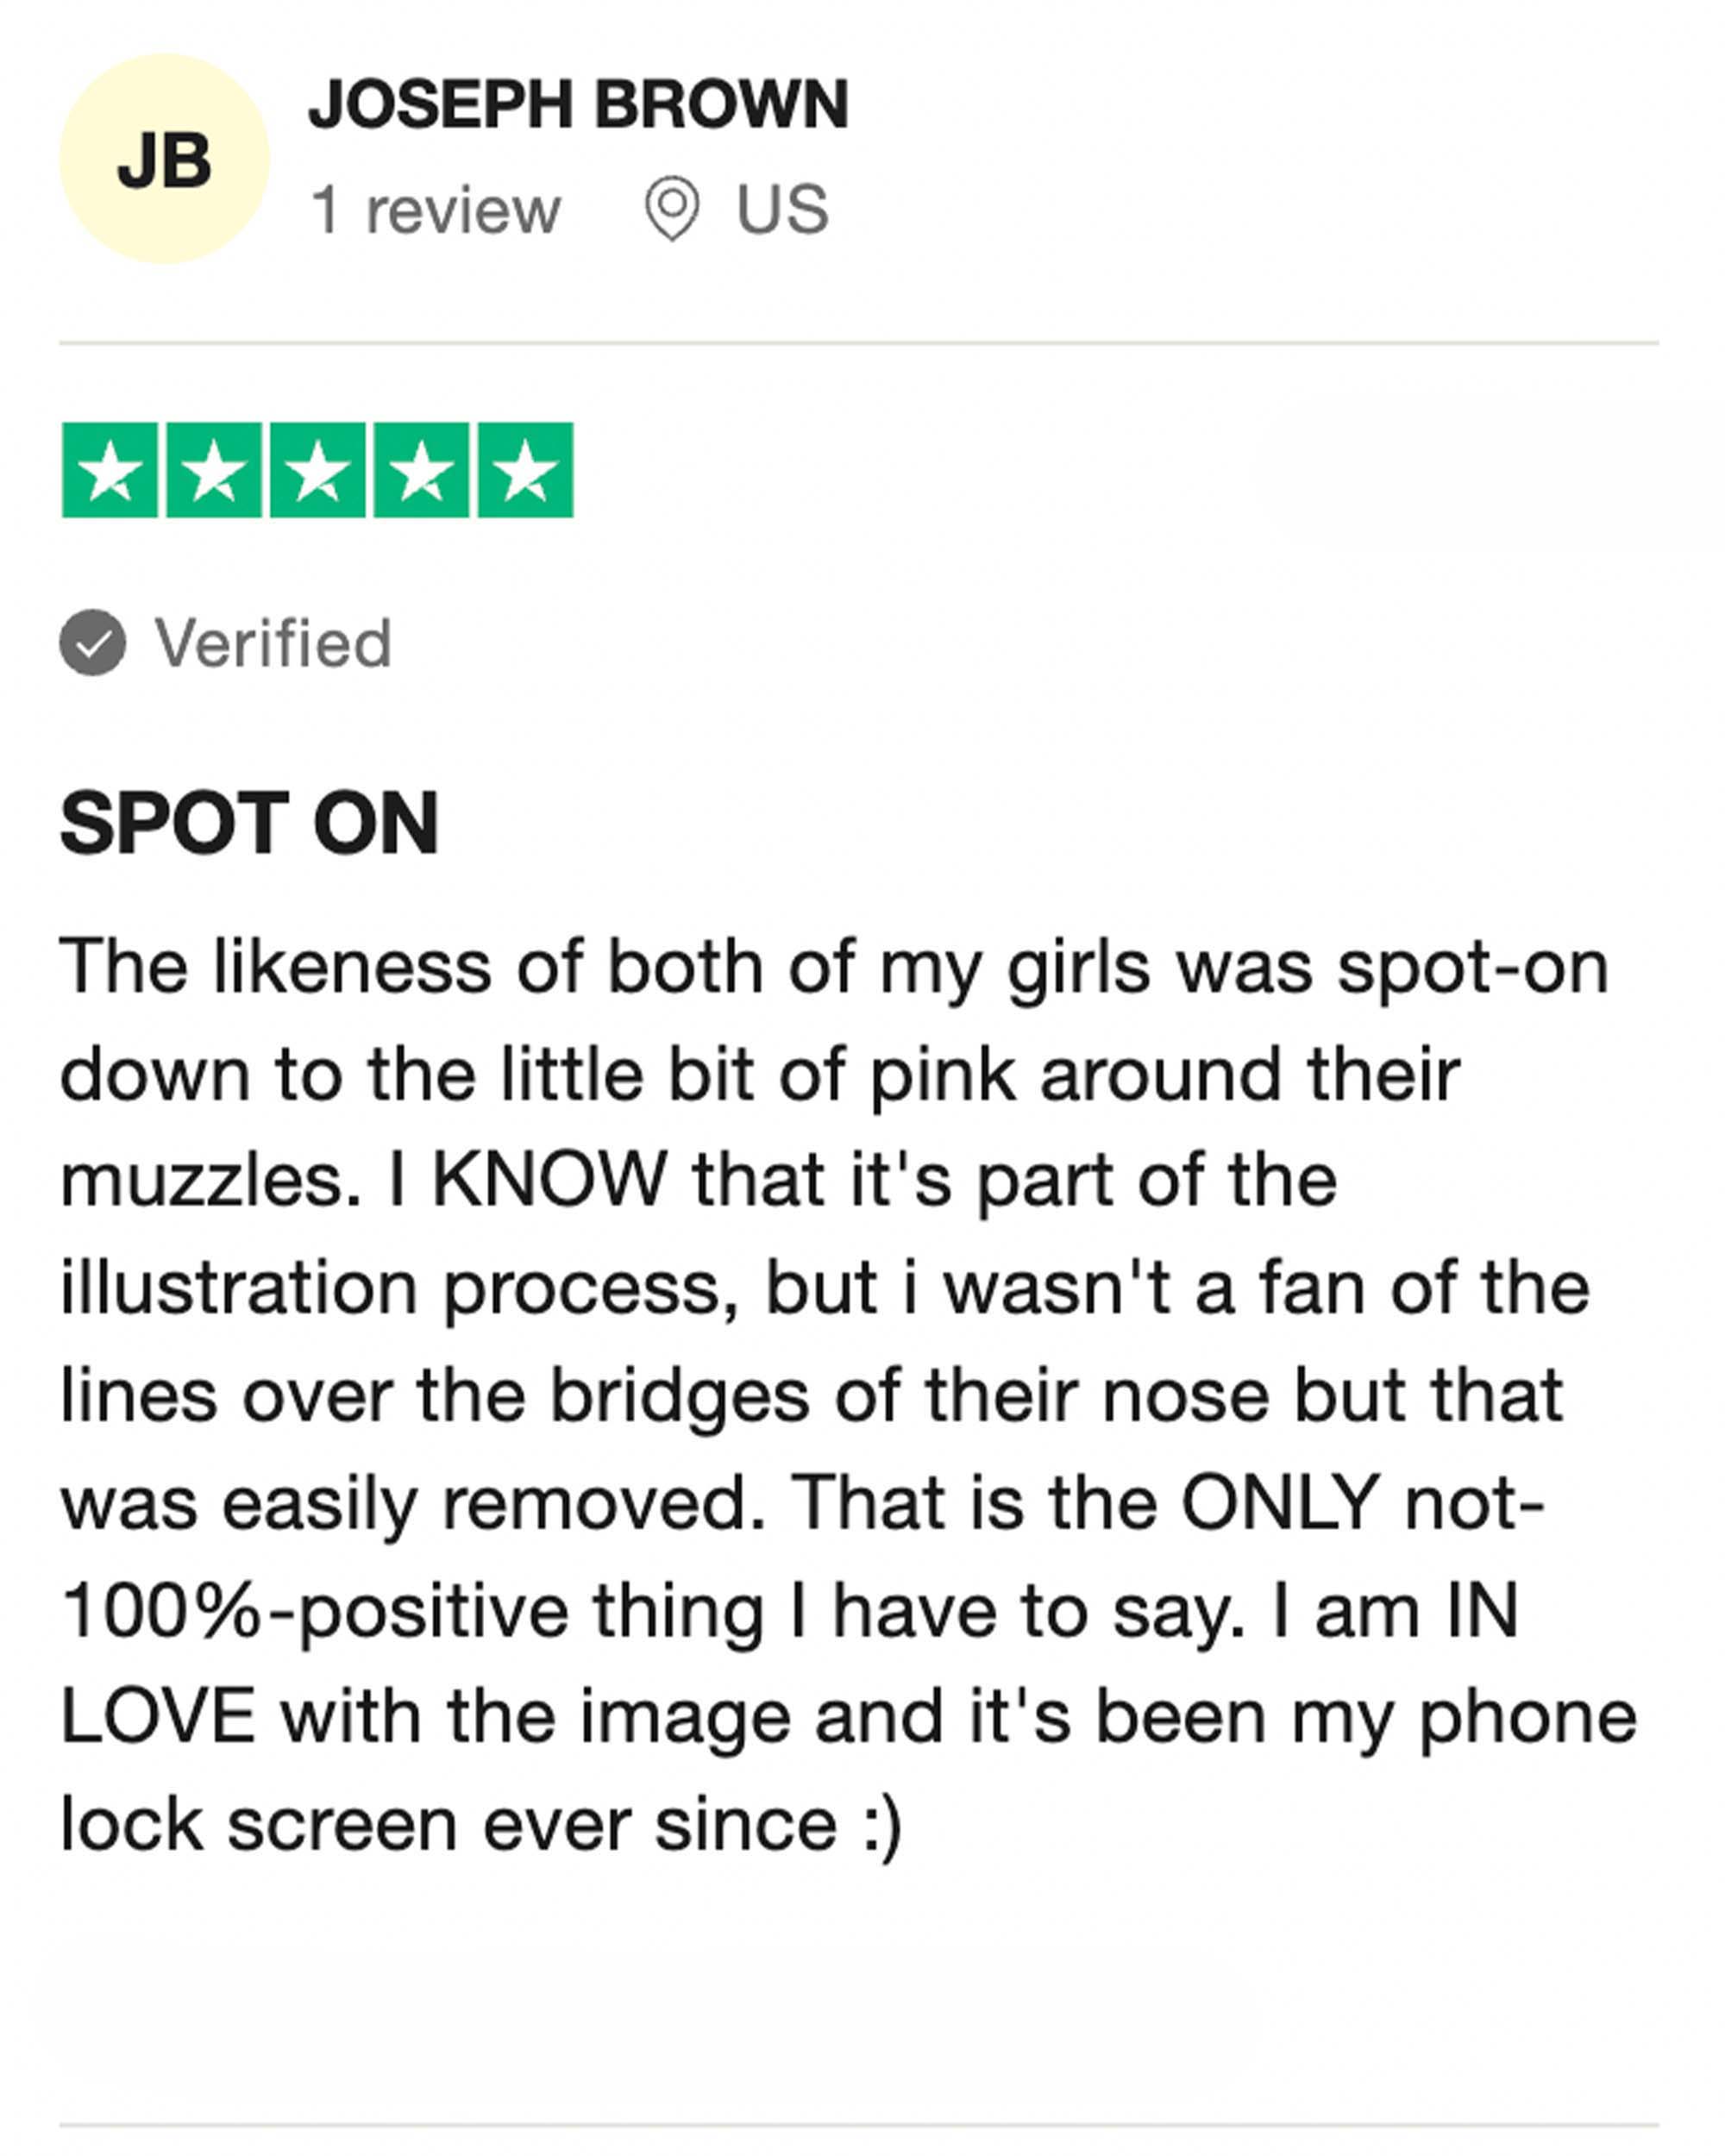Viewport: 1725px width, 2156px height.
Task: Click the "1 review" count text
Action: (x=436, y=210)
